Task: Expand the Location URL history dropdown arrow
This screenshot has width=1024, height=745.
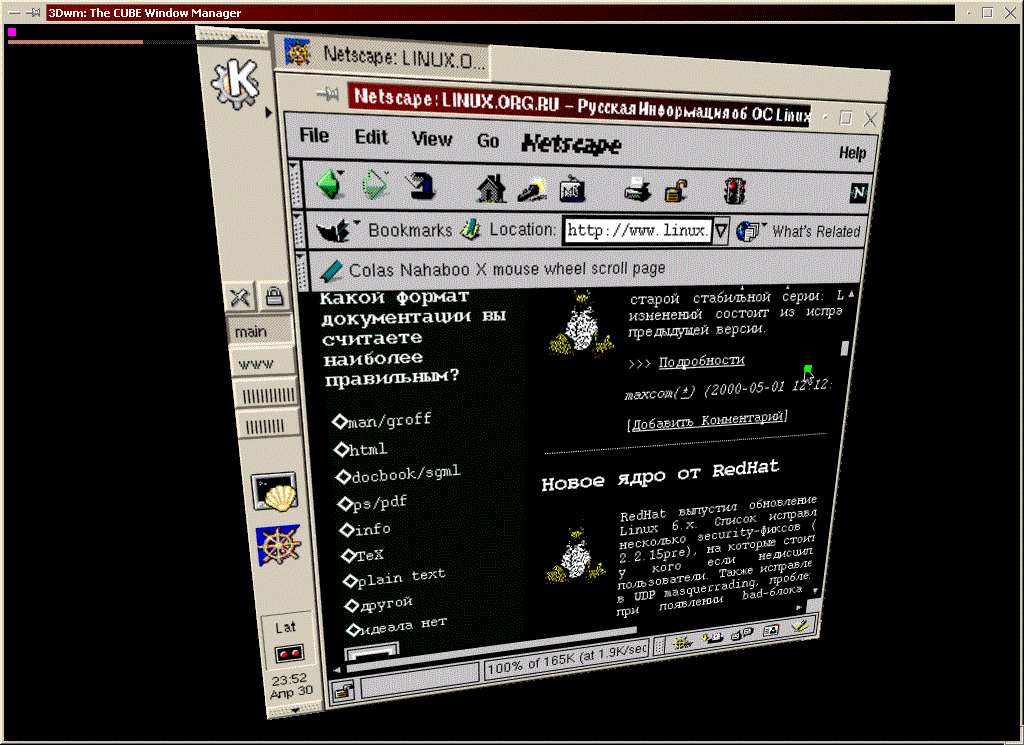Action: [x=721, y=230]
